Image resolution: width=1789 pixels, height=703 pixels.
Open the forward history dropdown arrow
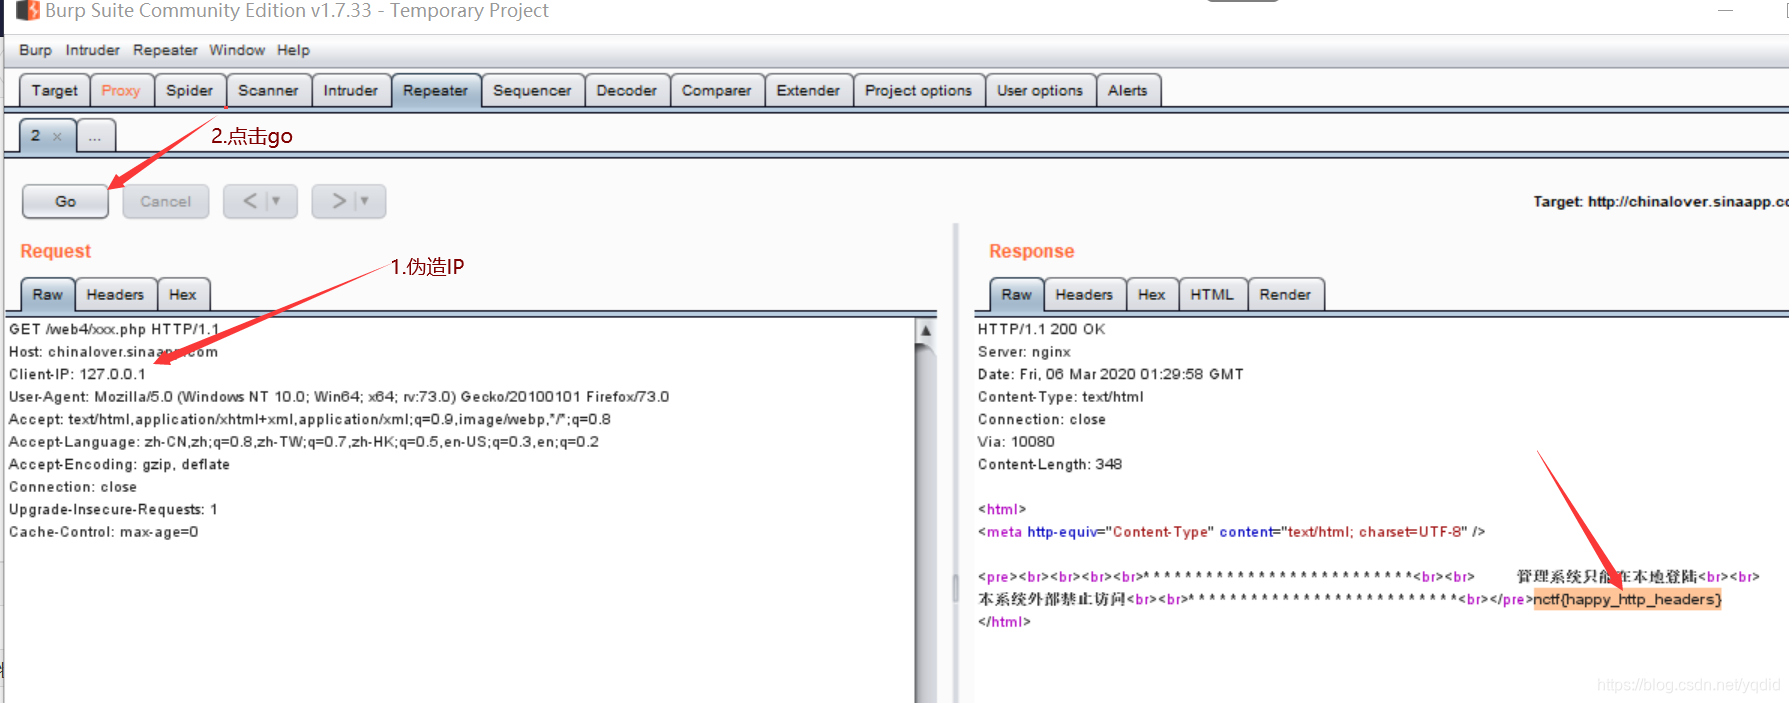coord(365,201)
